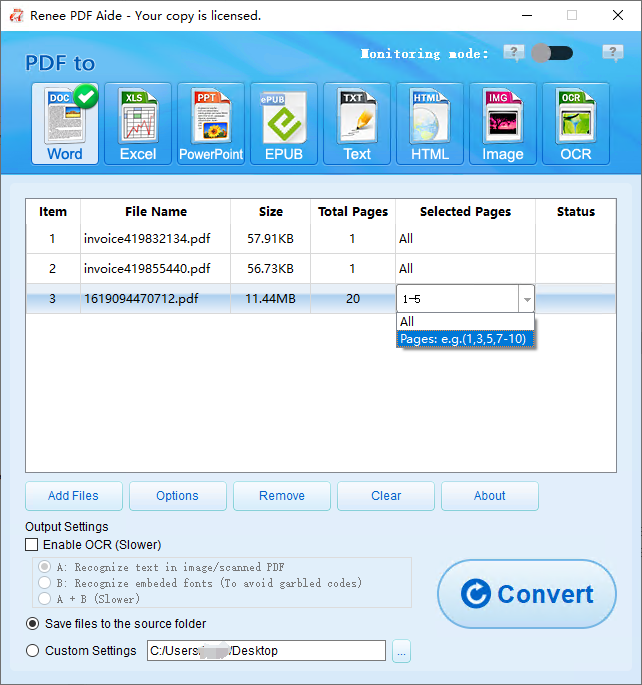
Task: Select the Custom Settings radio button
Action: [x=33, y=651]
